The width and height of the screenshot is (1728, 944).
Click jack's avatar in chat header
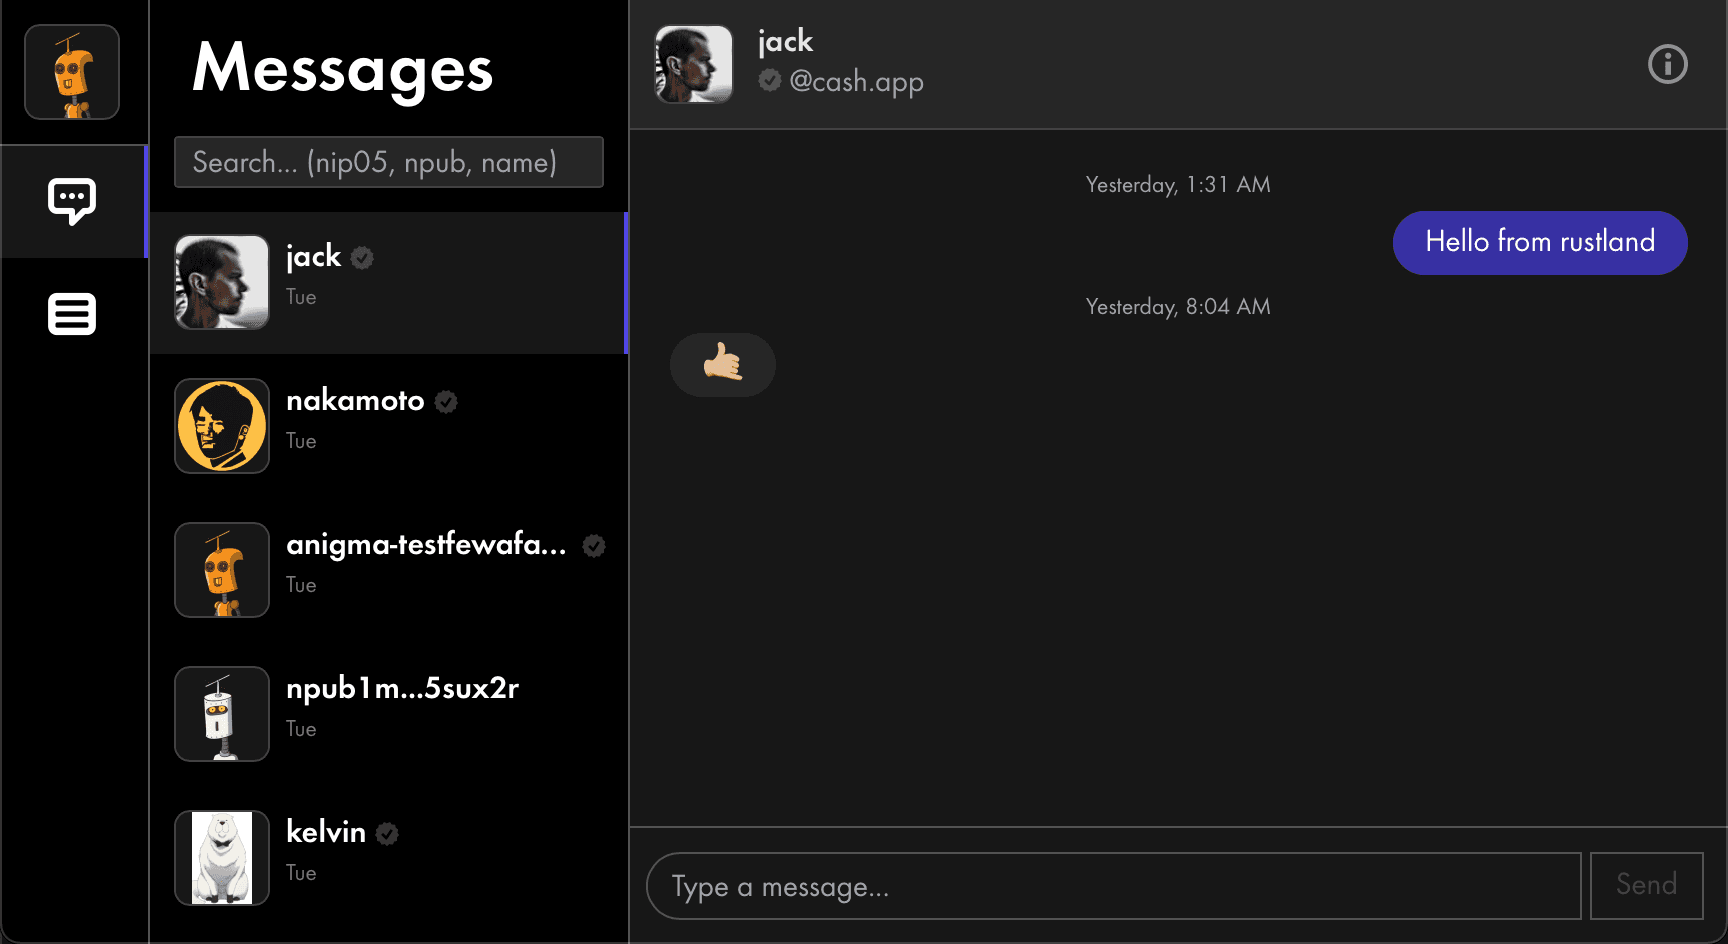tap(694, 64)
